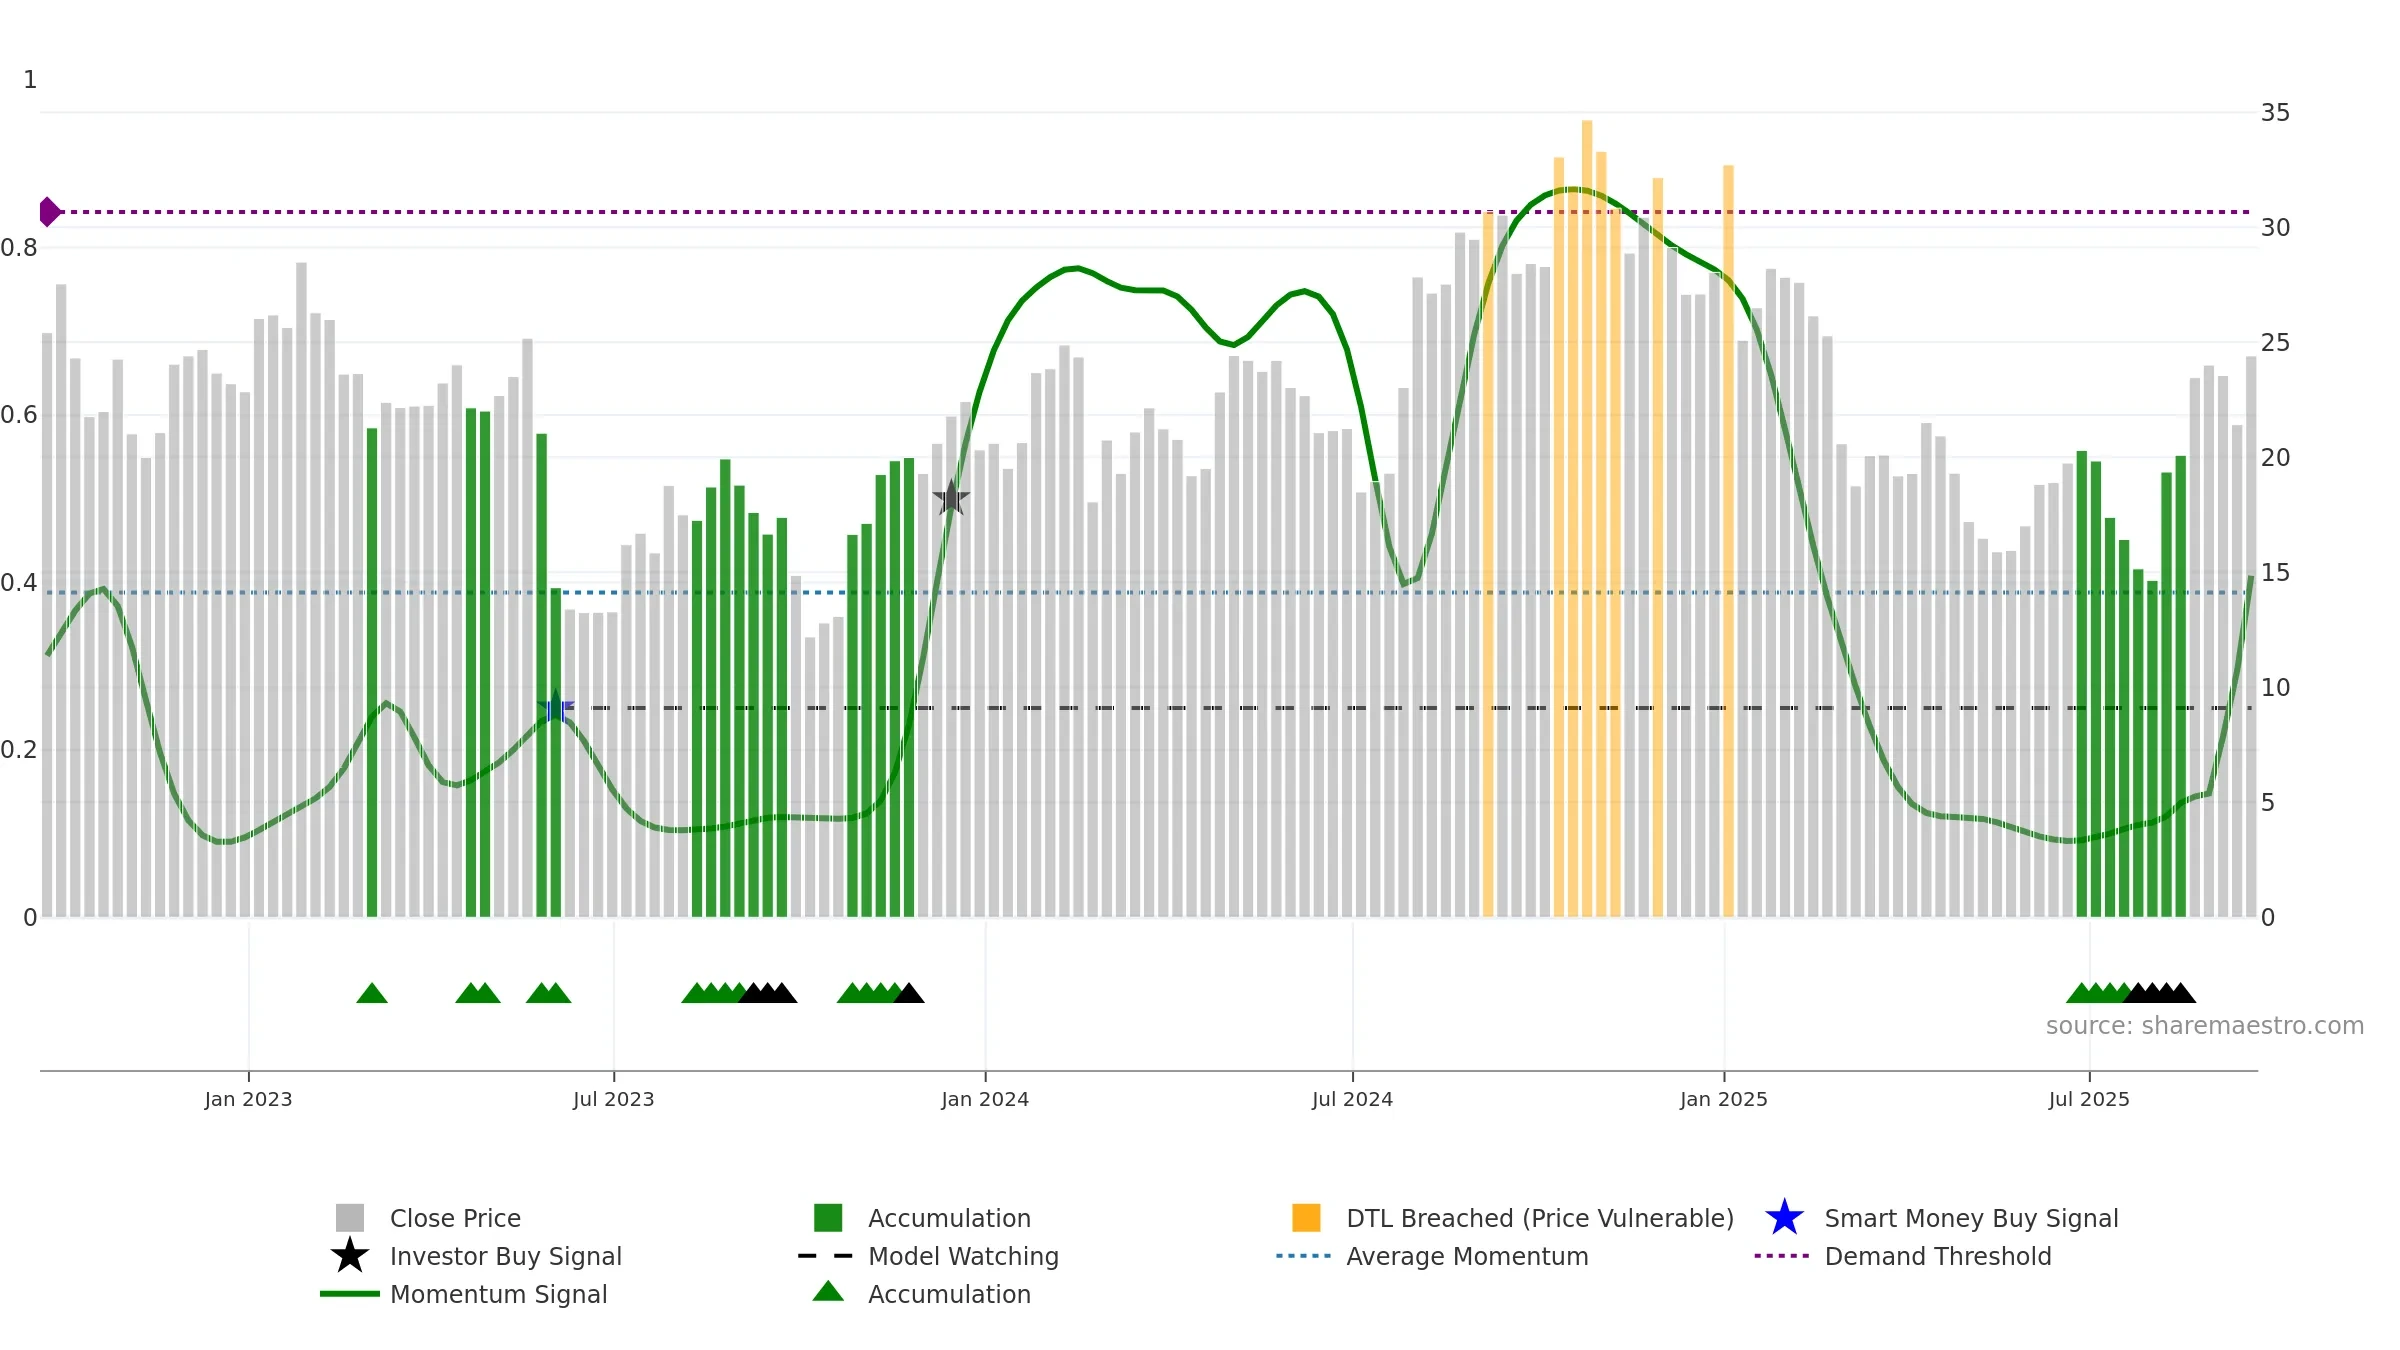Click the '20' right axis value
2400x1350 pixels.
click(2276, 457)
